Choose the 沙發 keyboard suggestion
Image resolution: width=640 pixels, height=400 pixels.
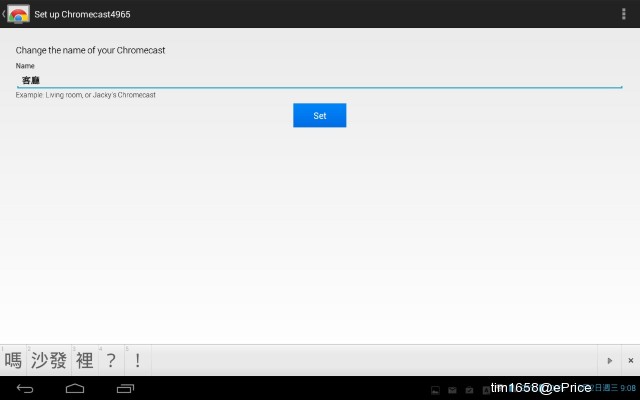pyautogui.click(x=49, y=360)
